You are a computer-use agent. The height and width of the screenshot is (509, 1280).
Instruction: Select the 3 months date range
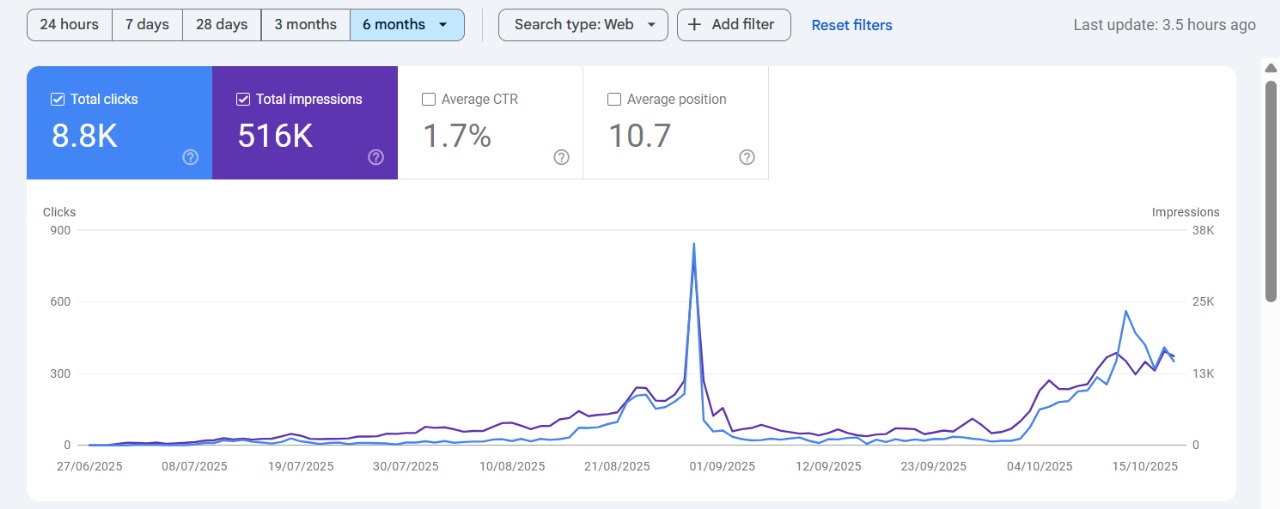pyautogui.click(x=305, y=25)
